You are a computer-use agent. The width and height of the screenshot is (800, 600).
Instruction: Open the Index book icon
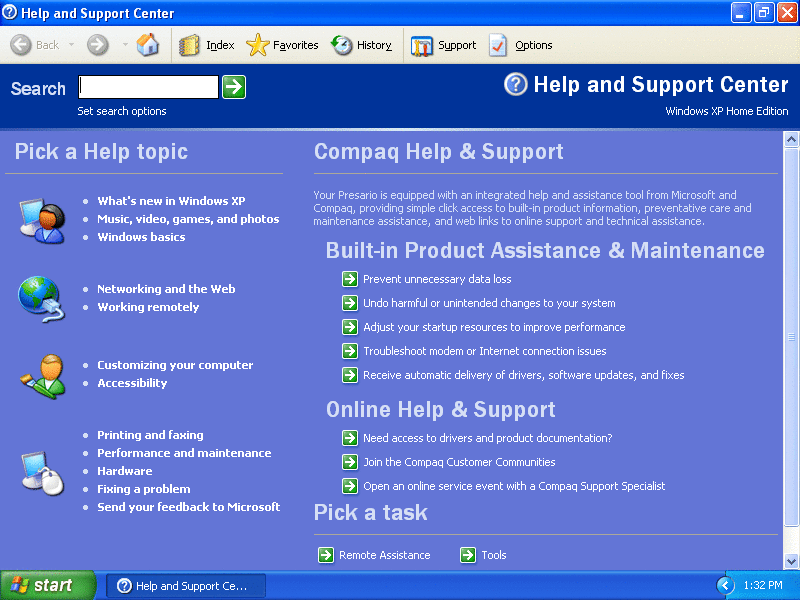189,45
